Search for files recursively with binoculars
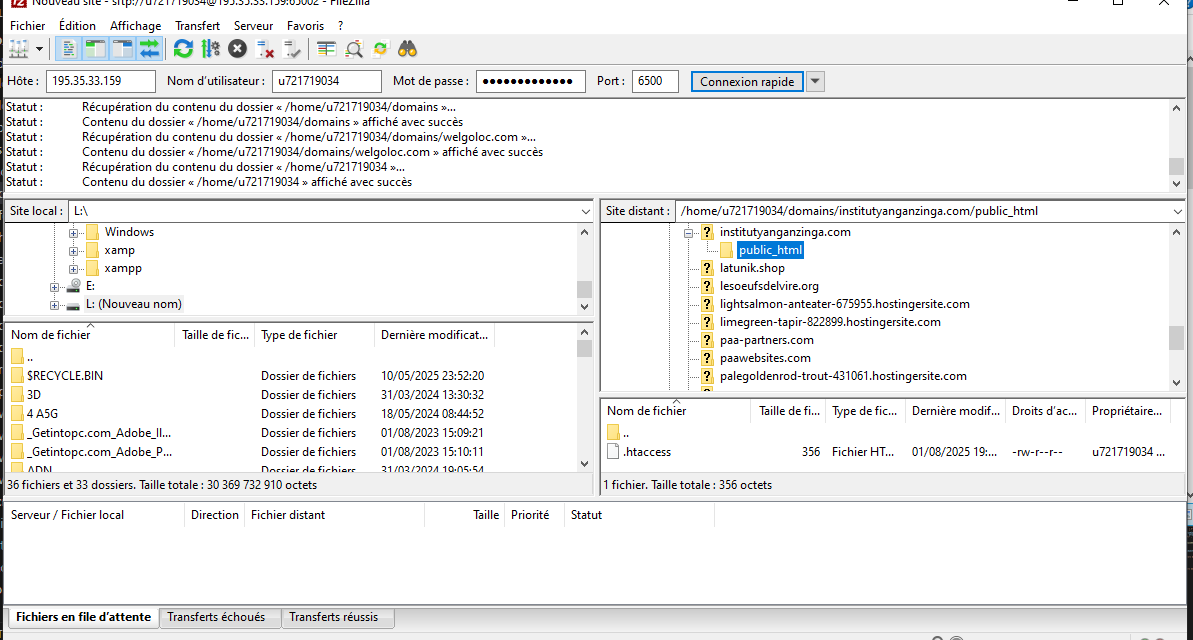This screenshot has width=1193, height=640. tap(407, 48)
